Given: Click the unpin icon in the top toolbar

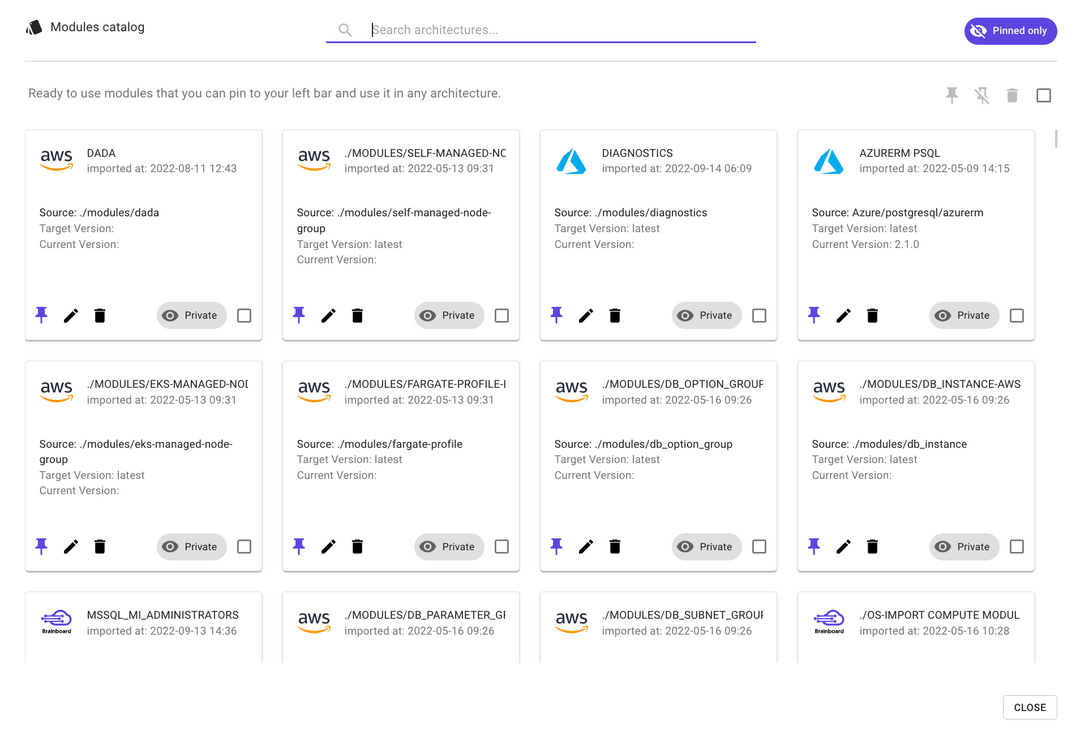Looking at the screenshot, I should pyautogui.click(x=982, y=95).
